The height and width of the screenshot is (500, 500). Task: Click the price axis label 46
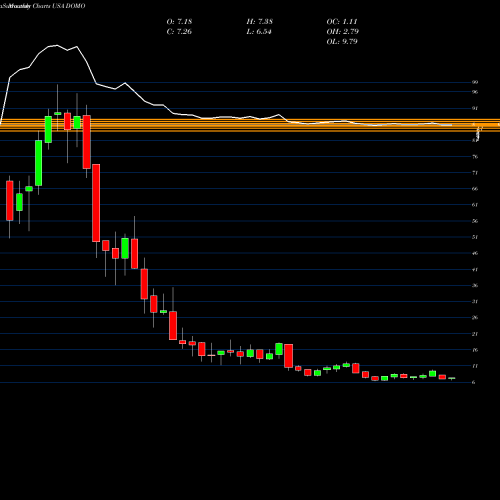click(475, 253)
